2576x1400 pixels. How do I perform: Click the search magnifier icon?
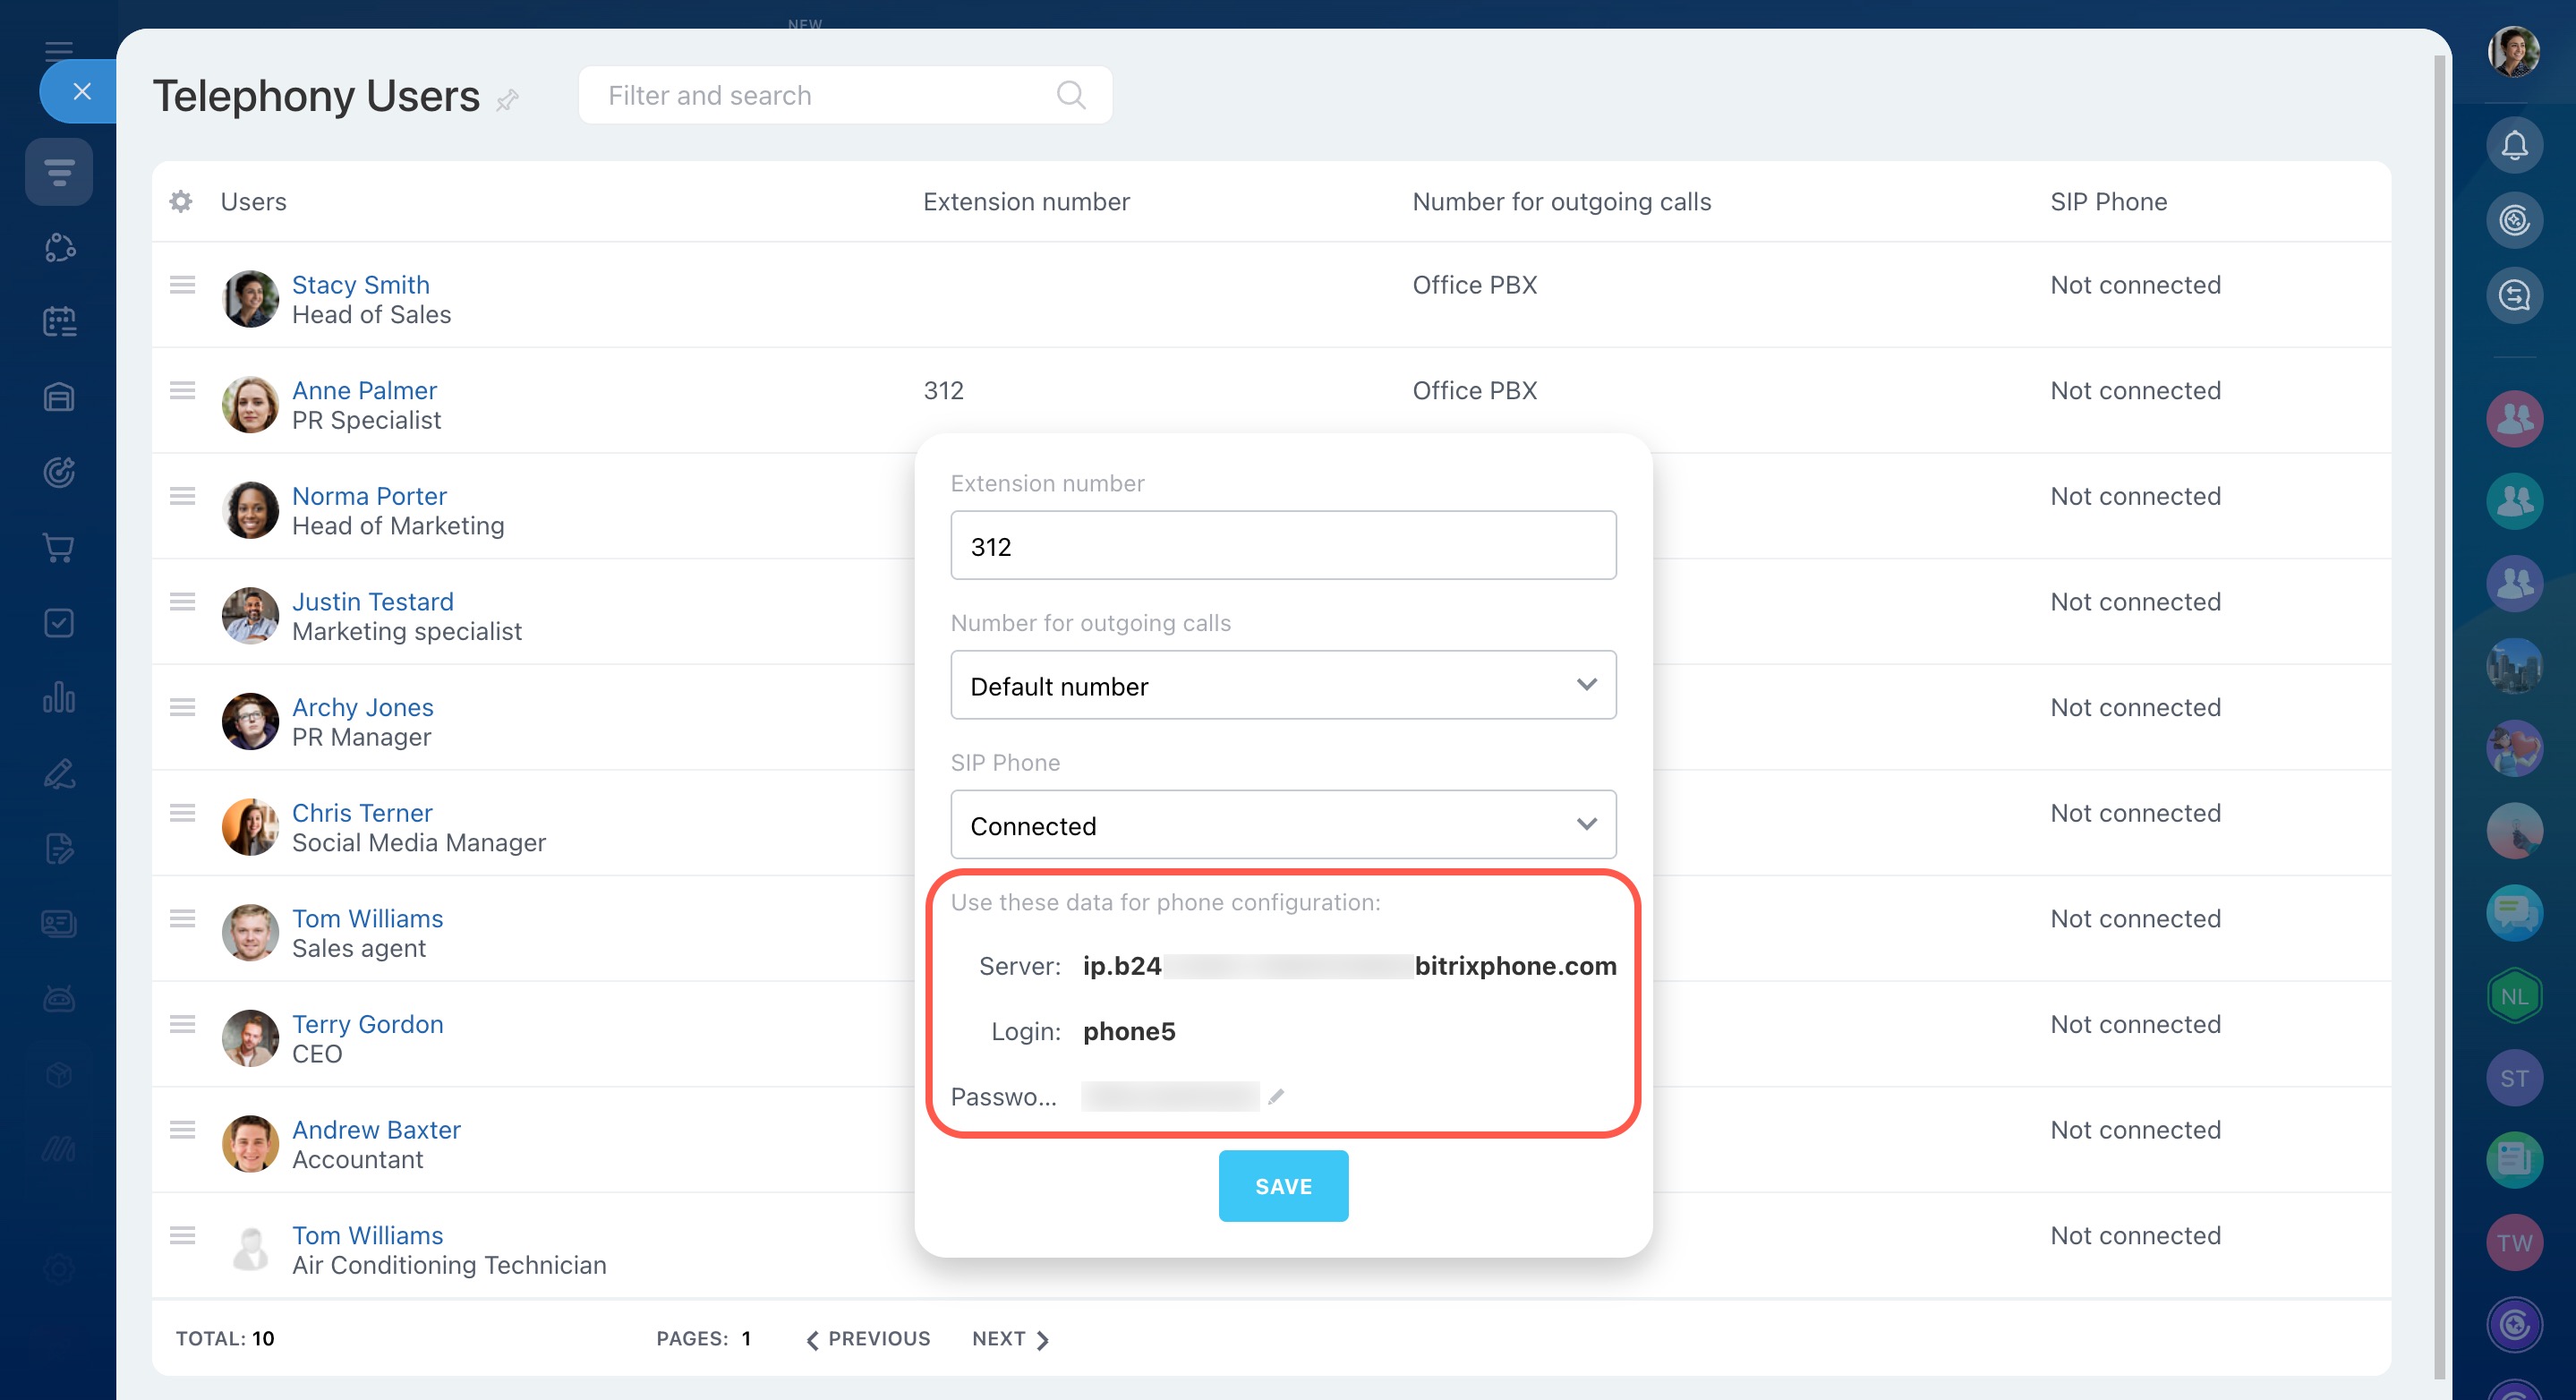(x=1070, y=95)
